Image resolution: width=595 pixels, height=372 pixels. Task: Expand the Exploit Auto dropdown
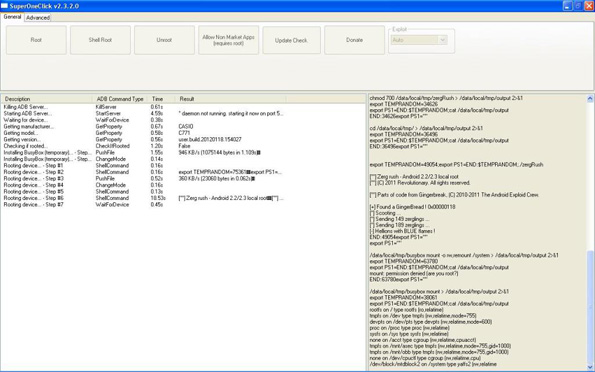[x=442, y=40]
